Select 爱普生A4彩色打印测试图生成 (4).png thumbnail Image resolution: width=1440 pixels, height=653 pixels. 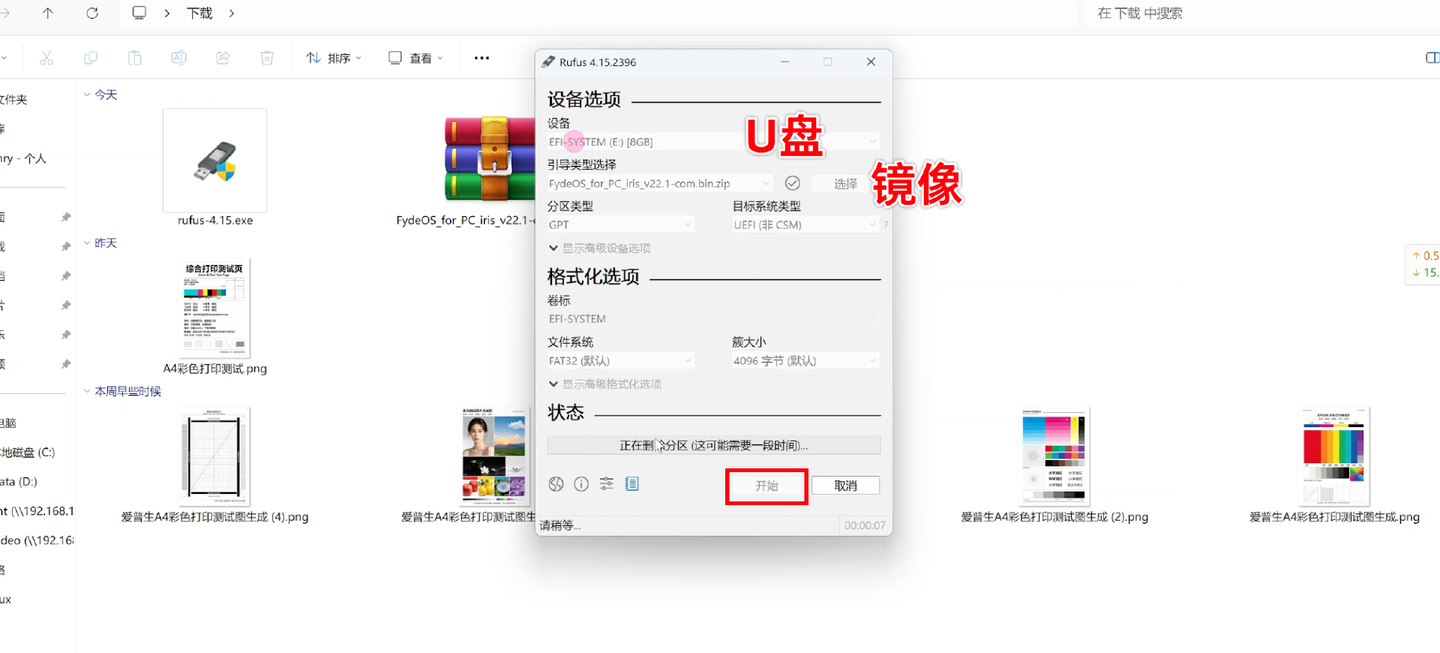[x=215, y=456]
